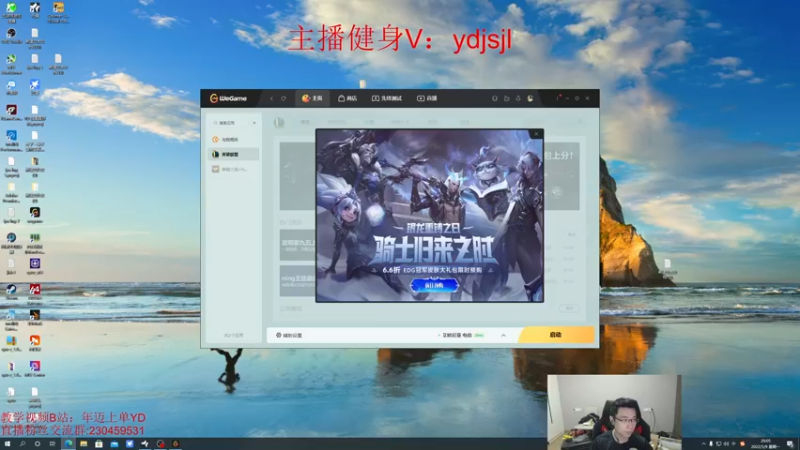Click the League of Legends logo in game header
The image size is (800, 450).
point(279,122)
